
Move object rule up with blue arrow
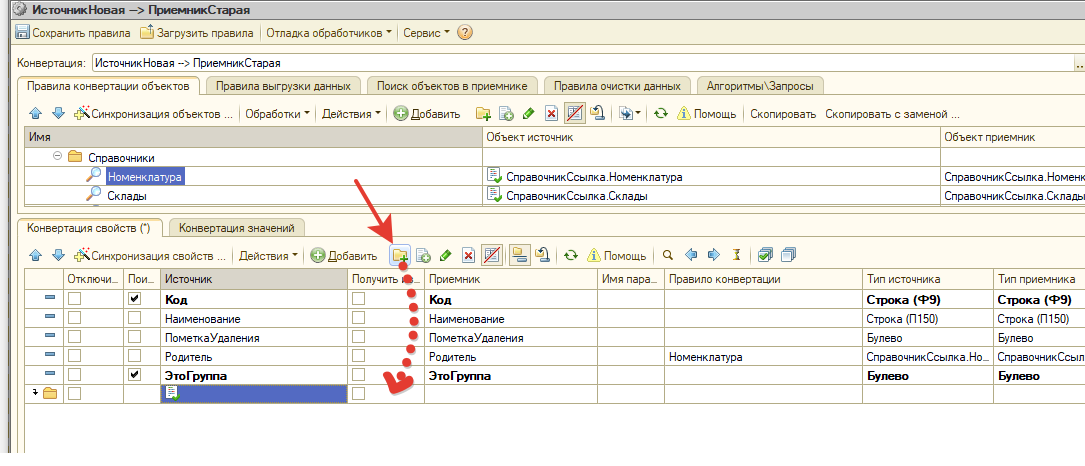(36, 114)
